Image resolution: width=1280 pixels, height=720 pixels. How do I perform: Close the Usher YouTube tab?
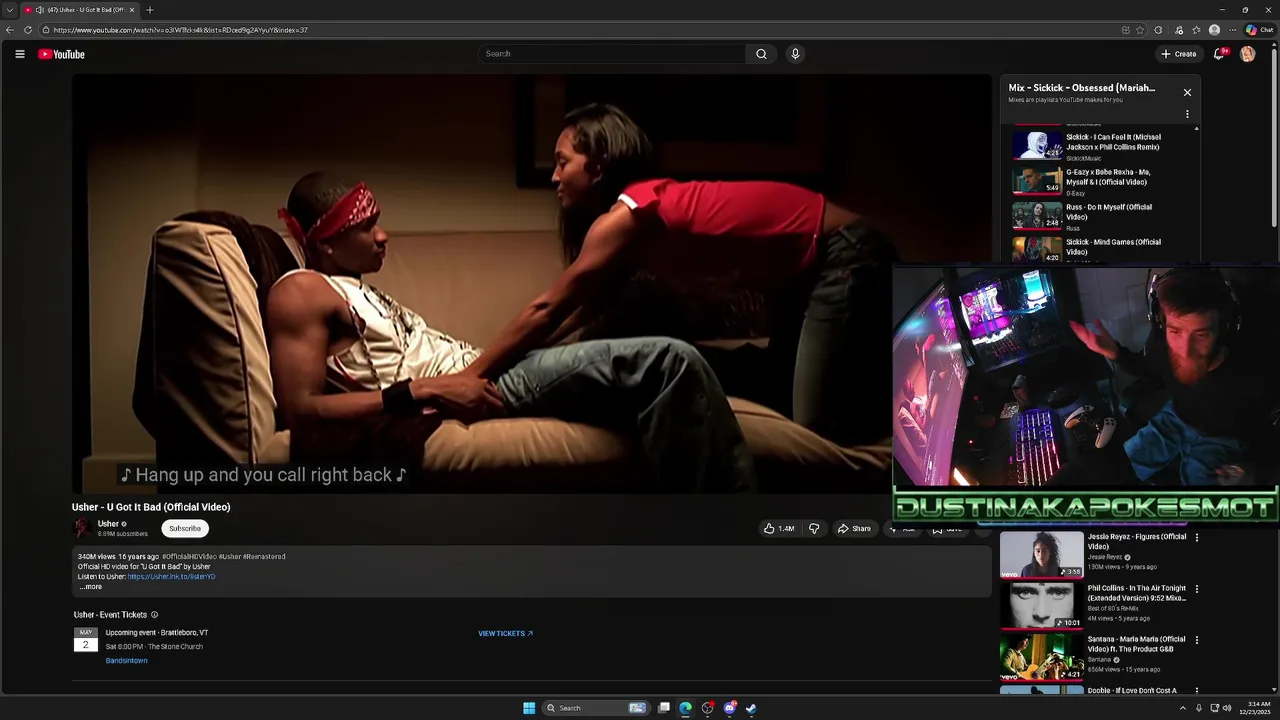(x=132, y=10)
